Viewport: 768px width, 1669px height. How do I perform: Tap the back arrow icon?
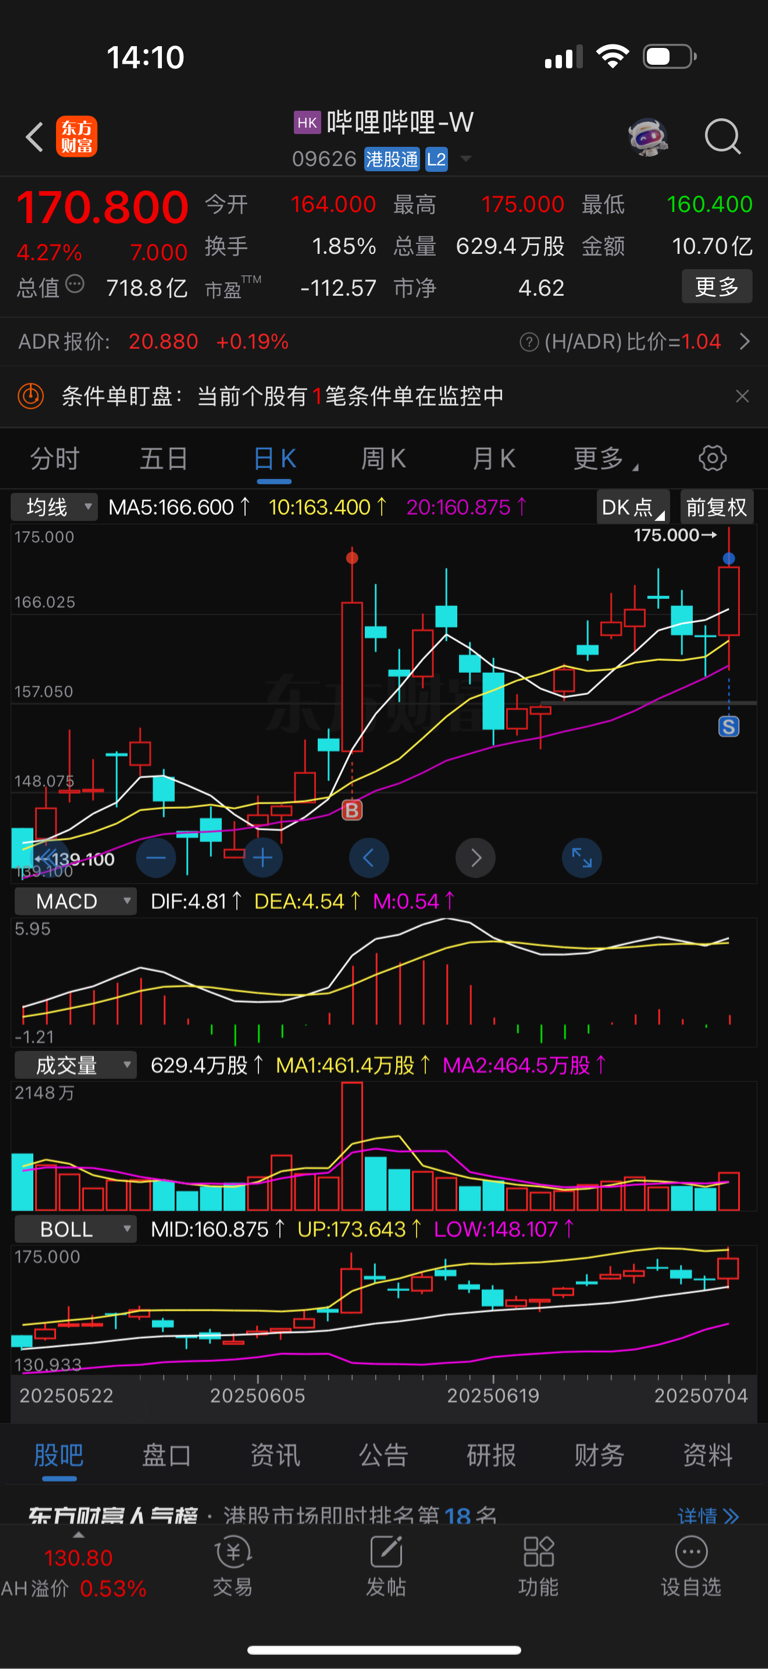[x=35, y=137]
